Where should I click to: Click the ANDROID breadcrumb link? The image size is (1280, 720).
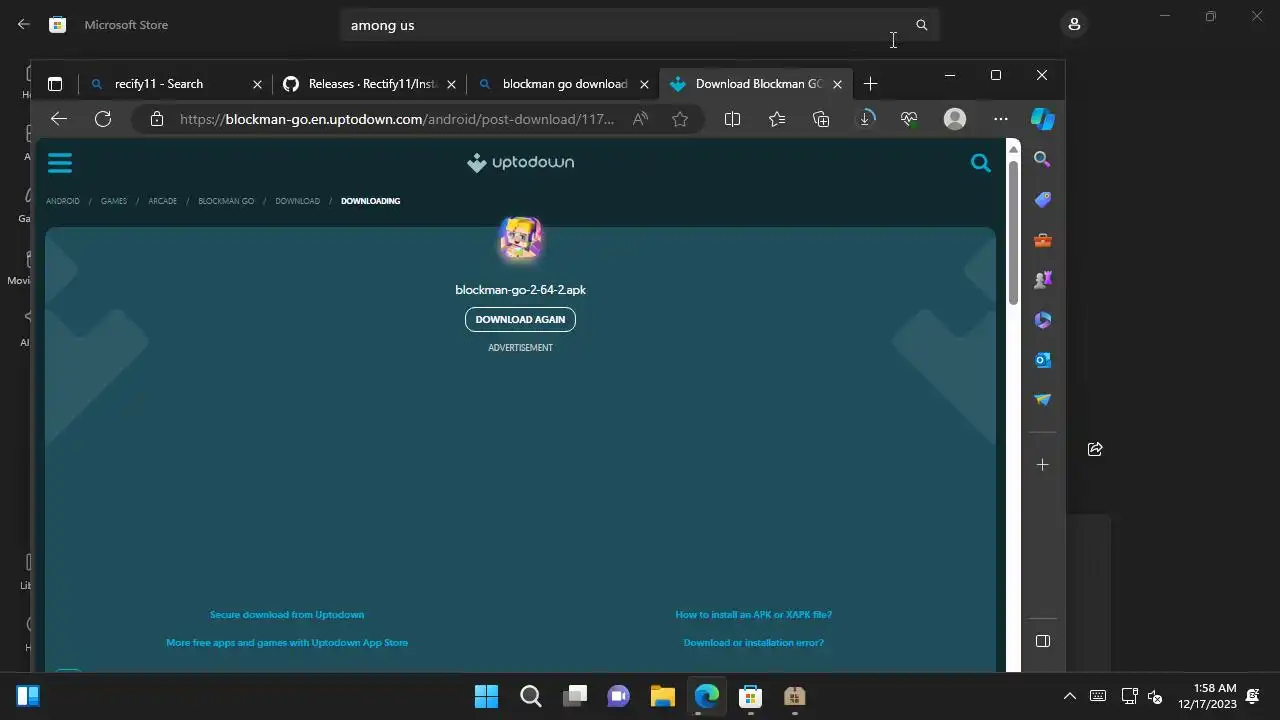pos(62,201)
